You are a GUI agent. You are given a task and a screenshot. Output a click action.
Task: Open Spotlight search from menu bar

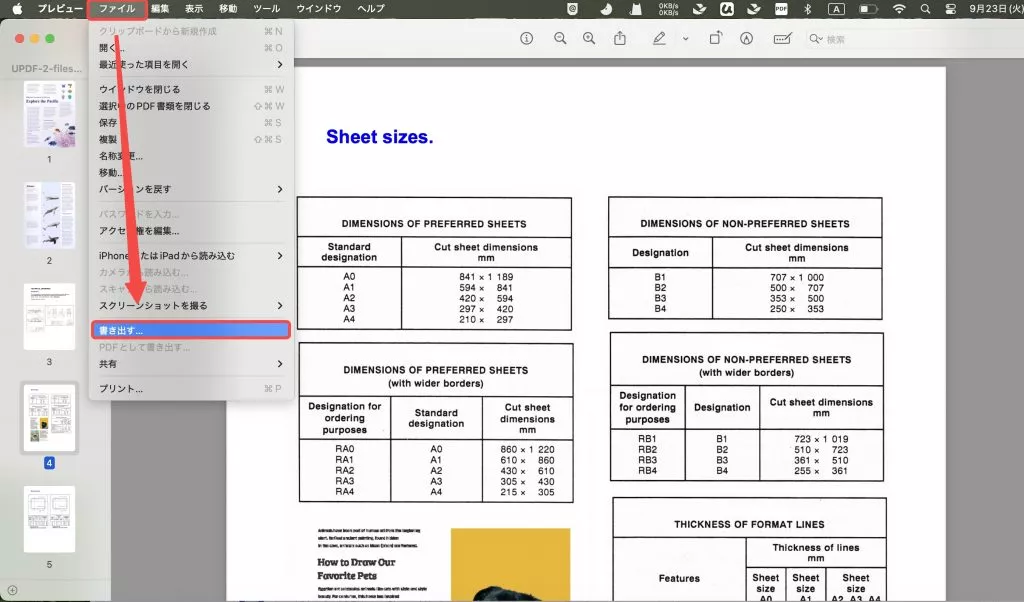click(x=925, y=8)
